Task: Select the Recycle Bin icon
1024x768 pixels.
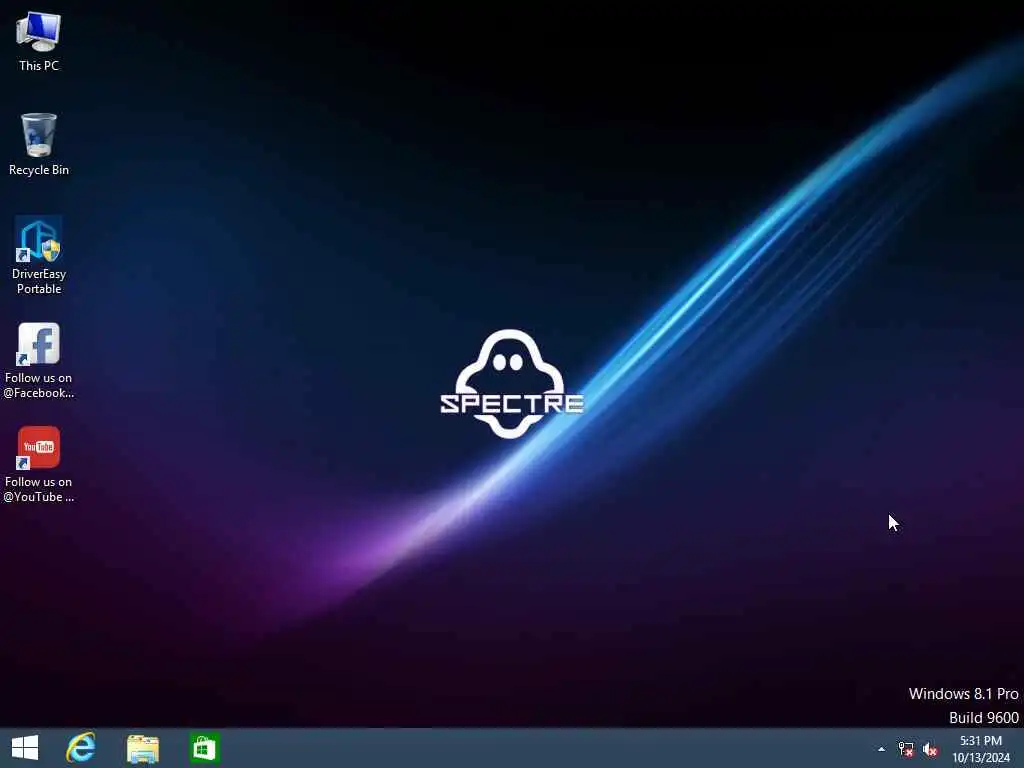Action: tap(39, 144)
